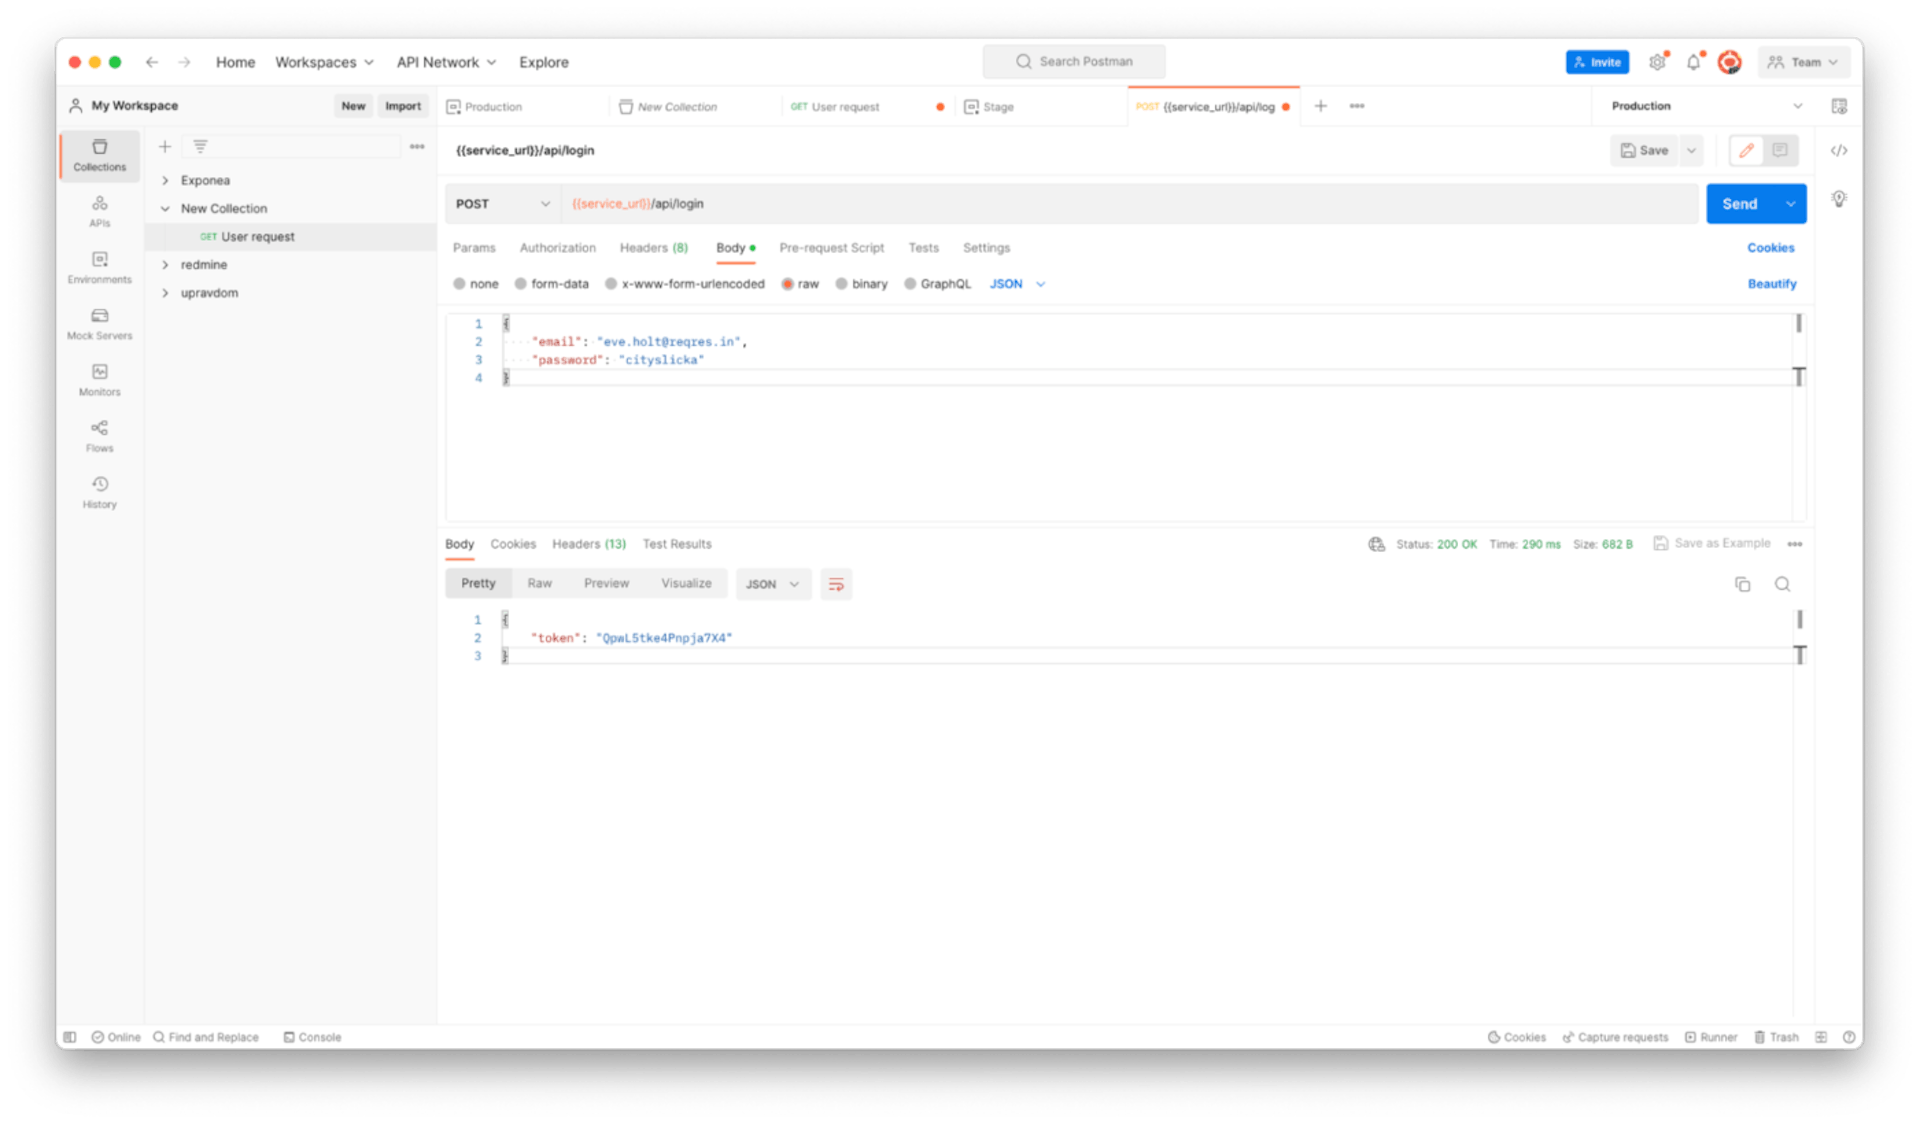Image resolution: width=1920 pixels, height=1125 pixels.
Task: Collapse the New Collection tree item
Action: click(166, 208)
